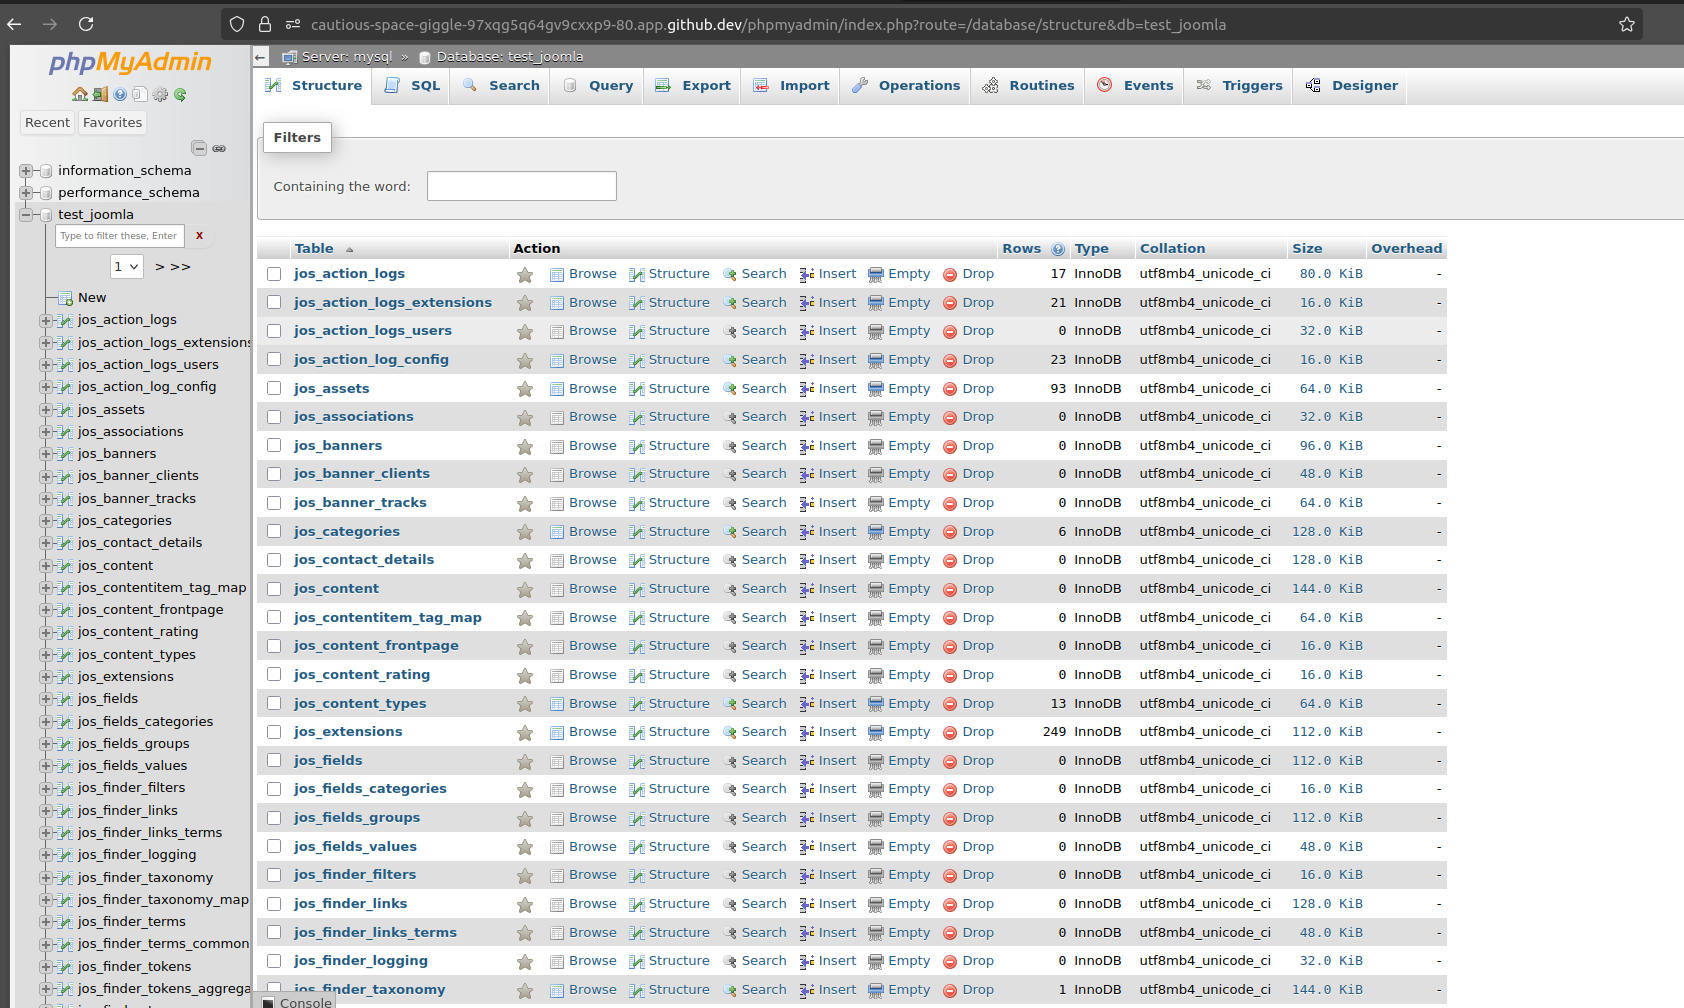Tick the jos_extensions table checkbox
The image size is (1684, 1008).
point(274,731)
